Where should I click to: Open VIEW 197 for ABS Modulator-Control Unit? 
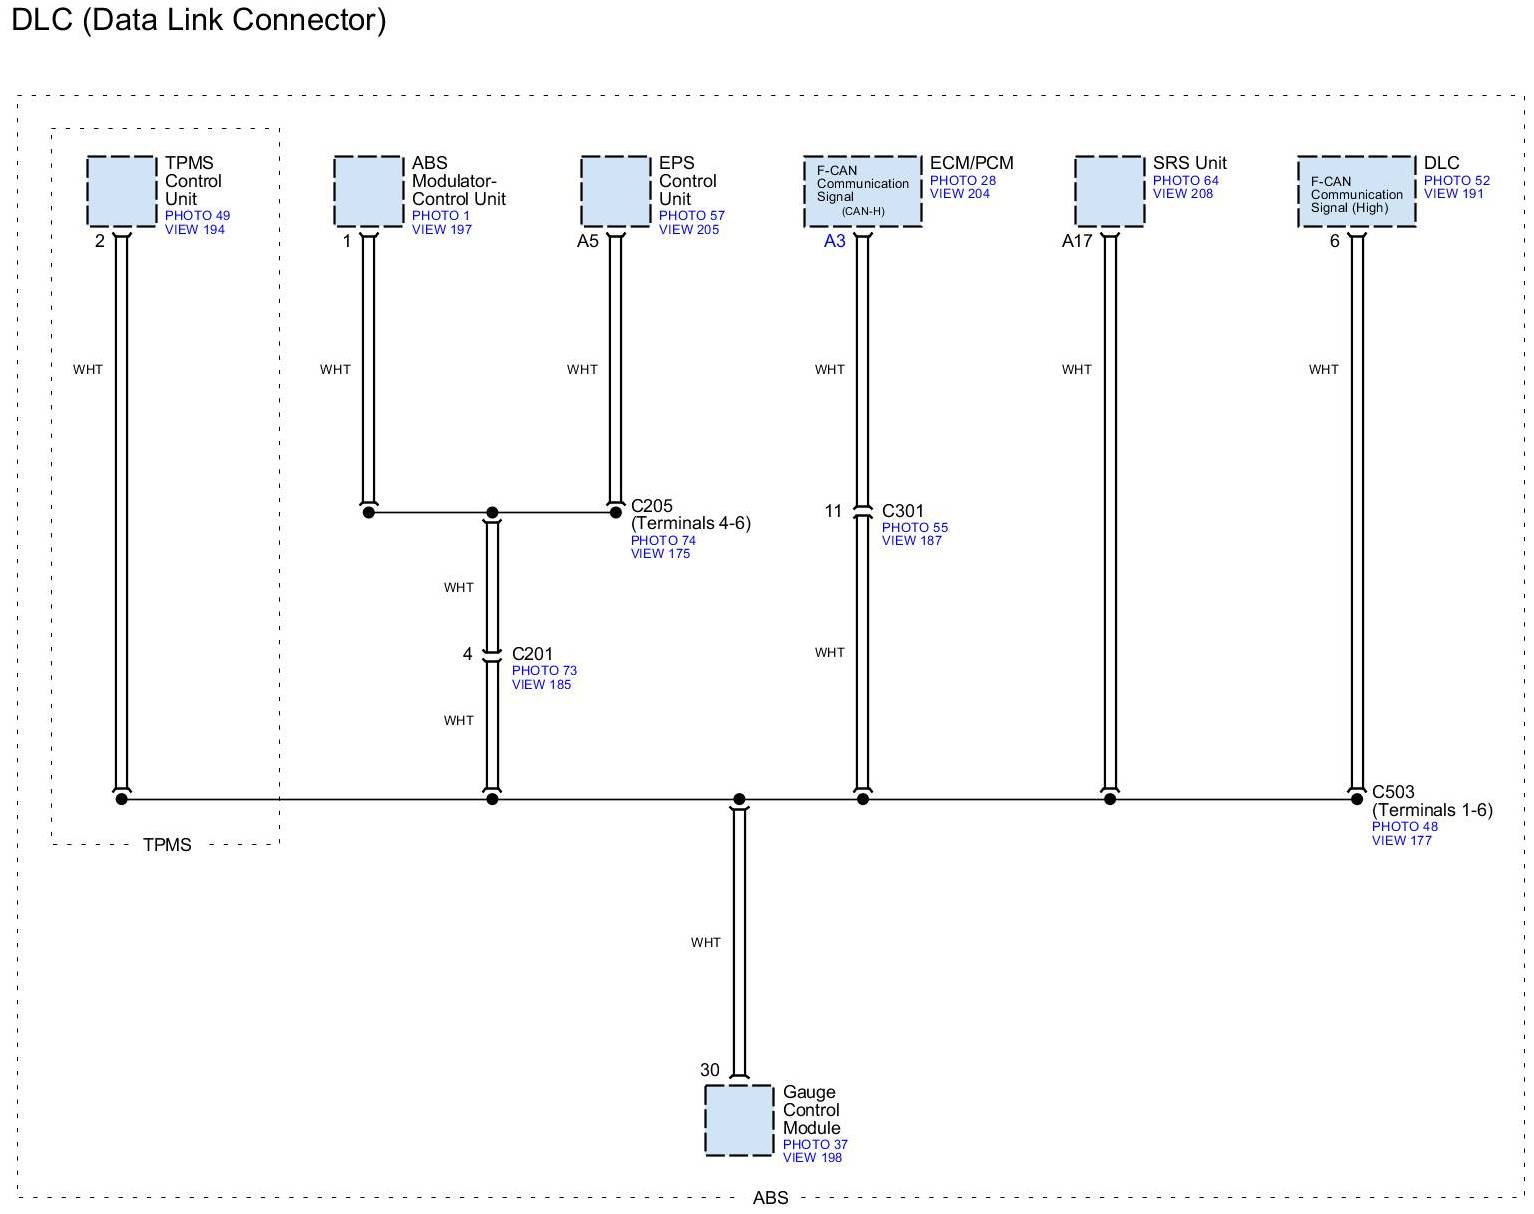(x=441, y=230)
